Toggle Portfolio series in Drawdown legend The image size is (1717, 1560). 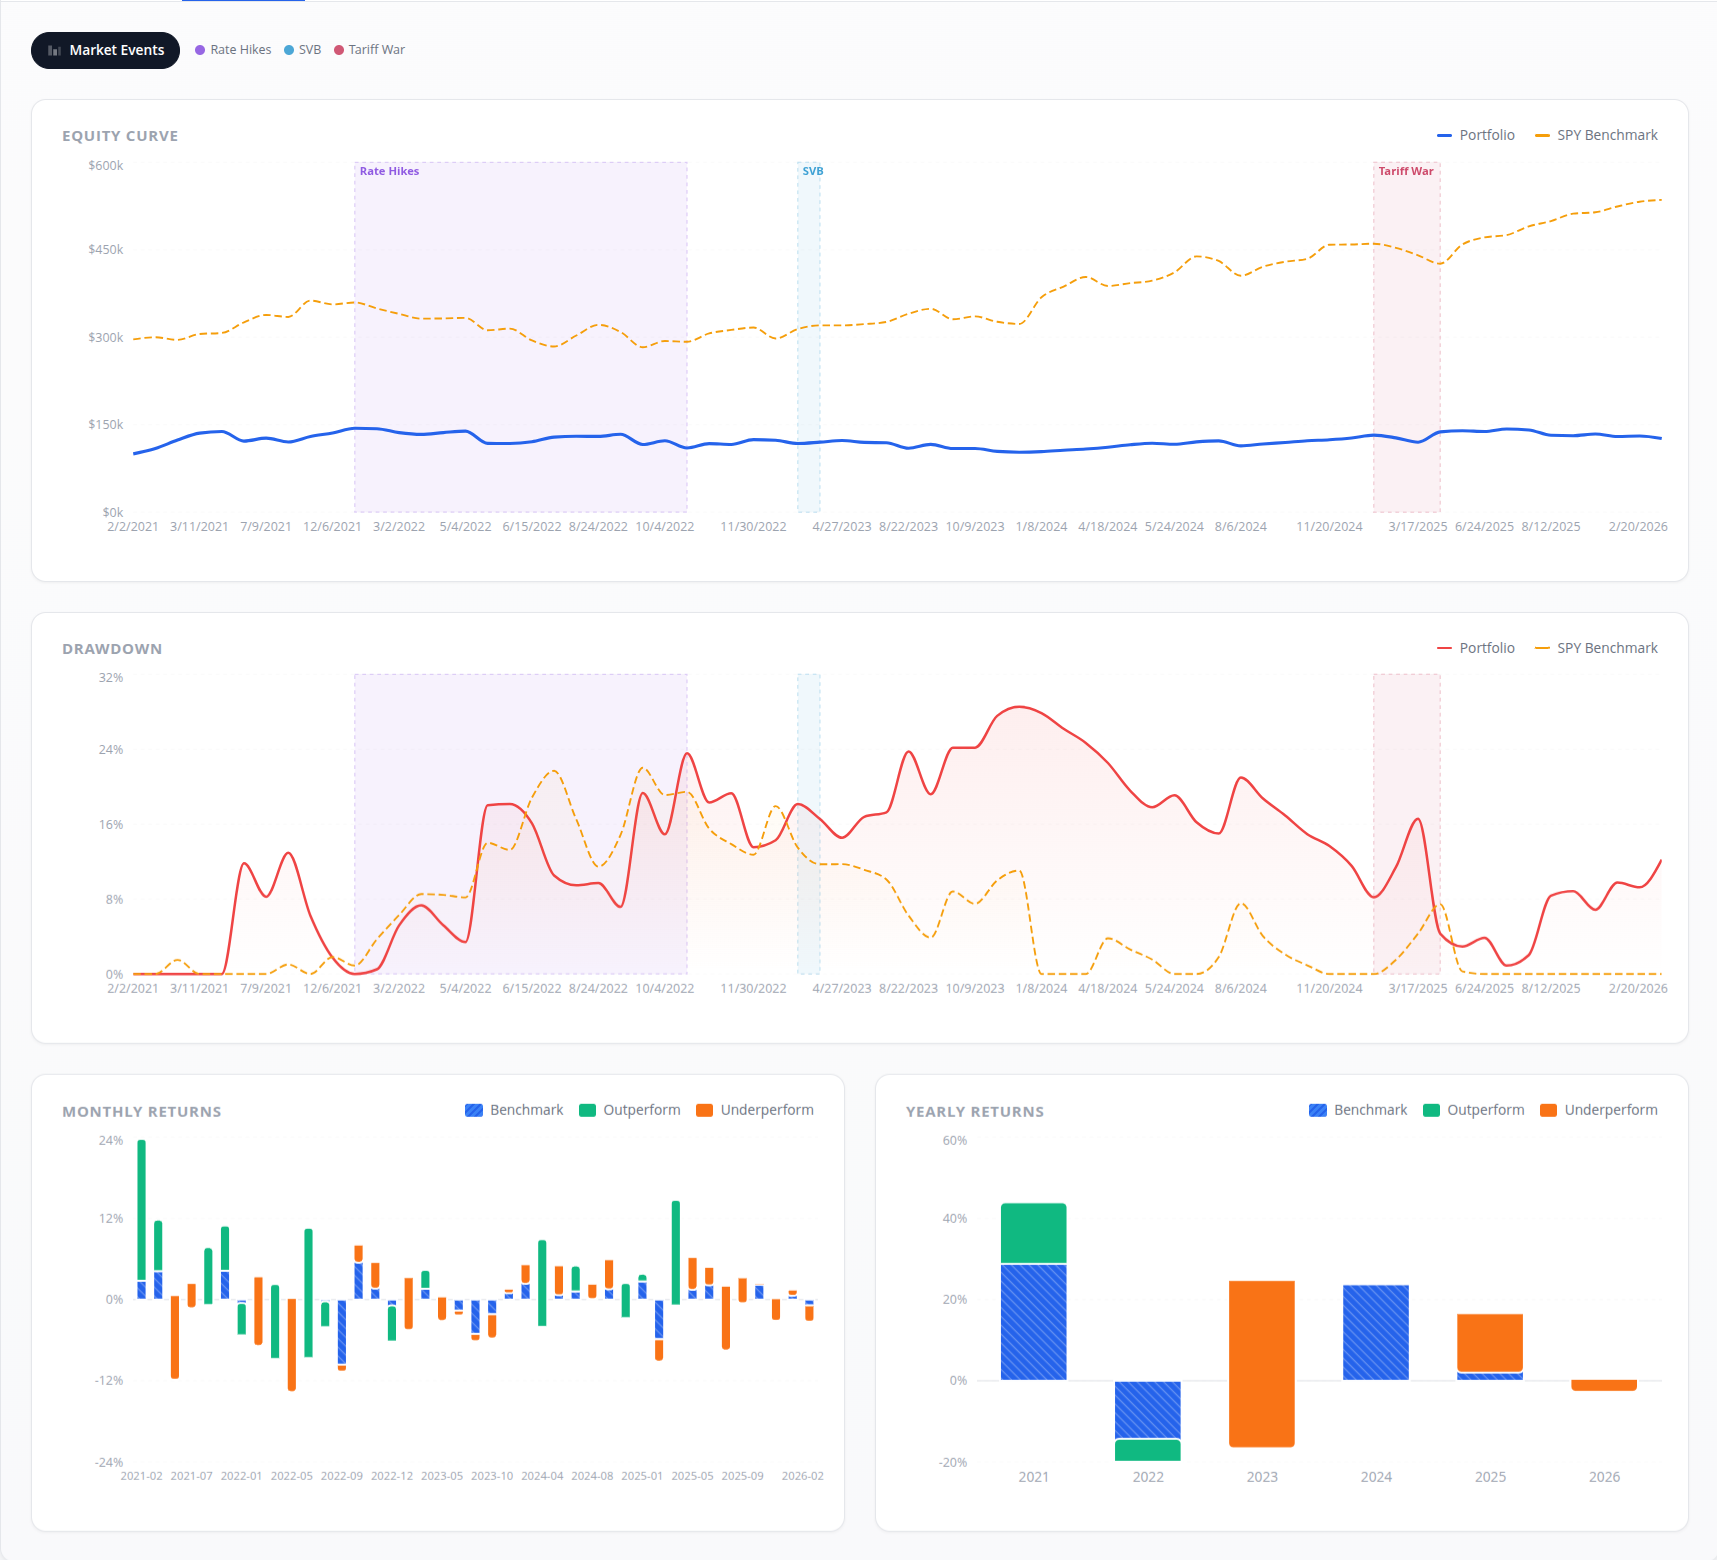[x=1476, y=648]
